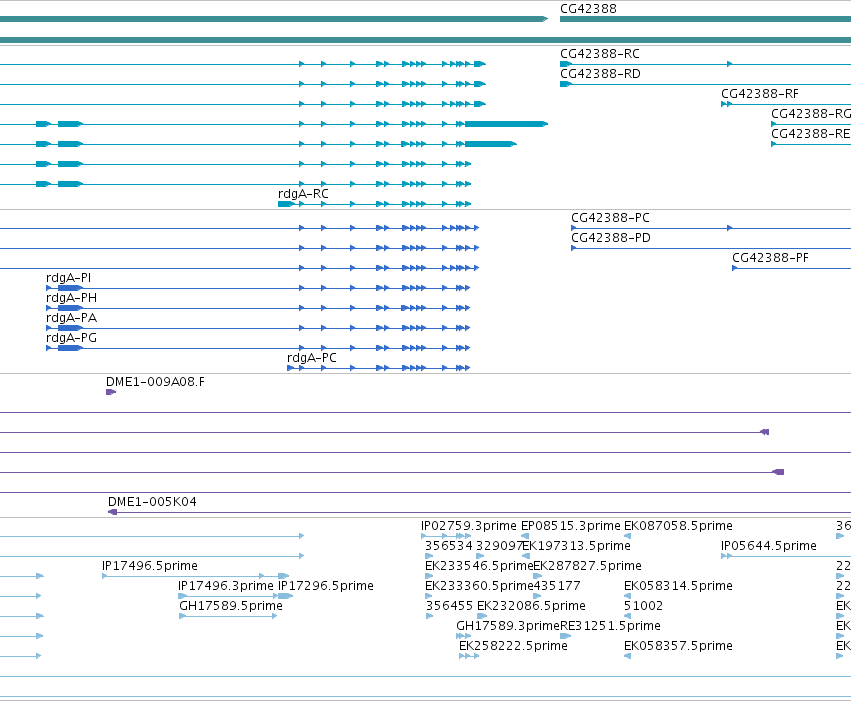Select the 51002 feature label
851x701 pixels.
click(644, 606)
